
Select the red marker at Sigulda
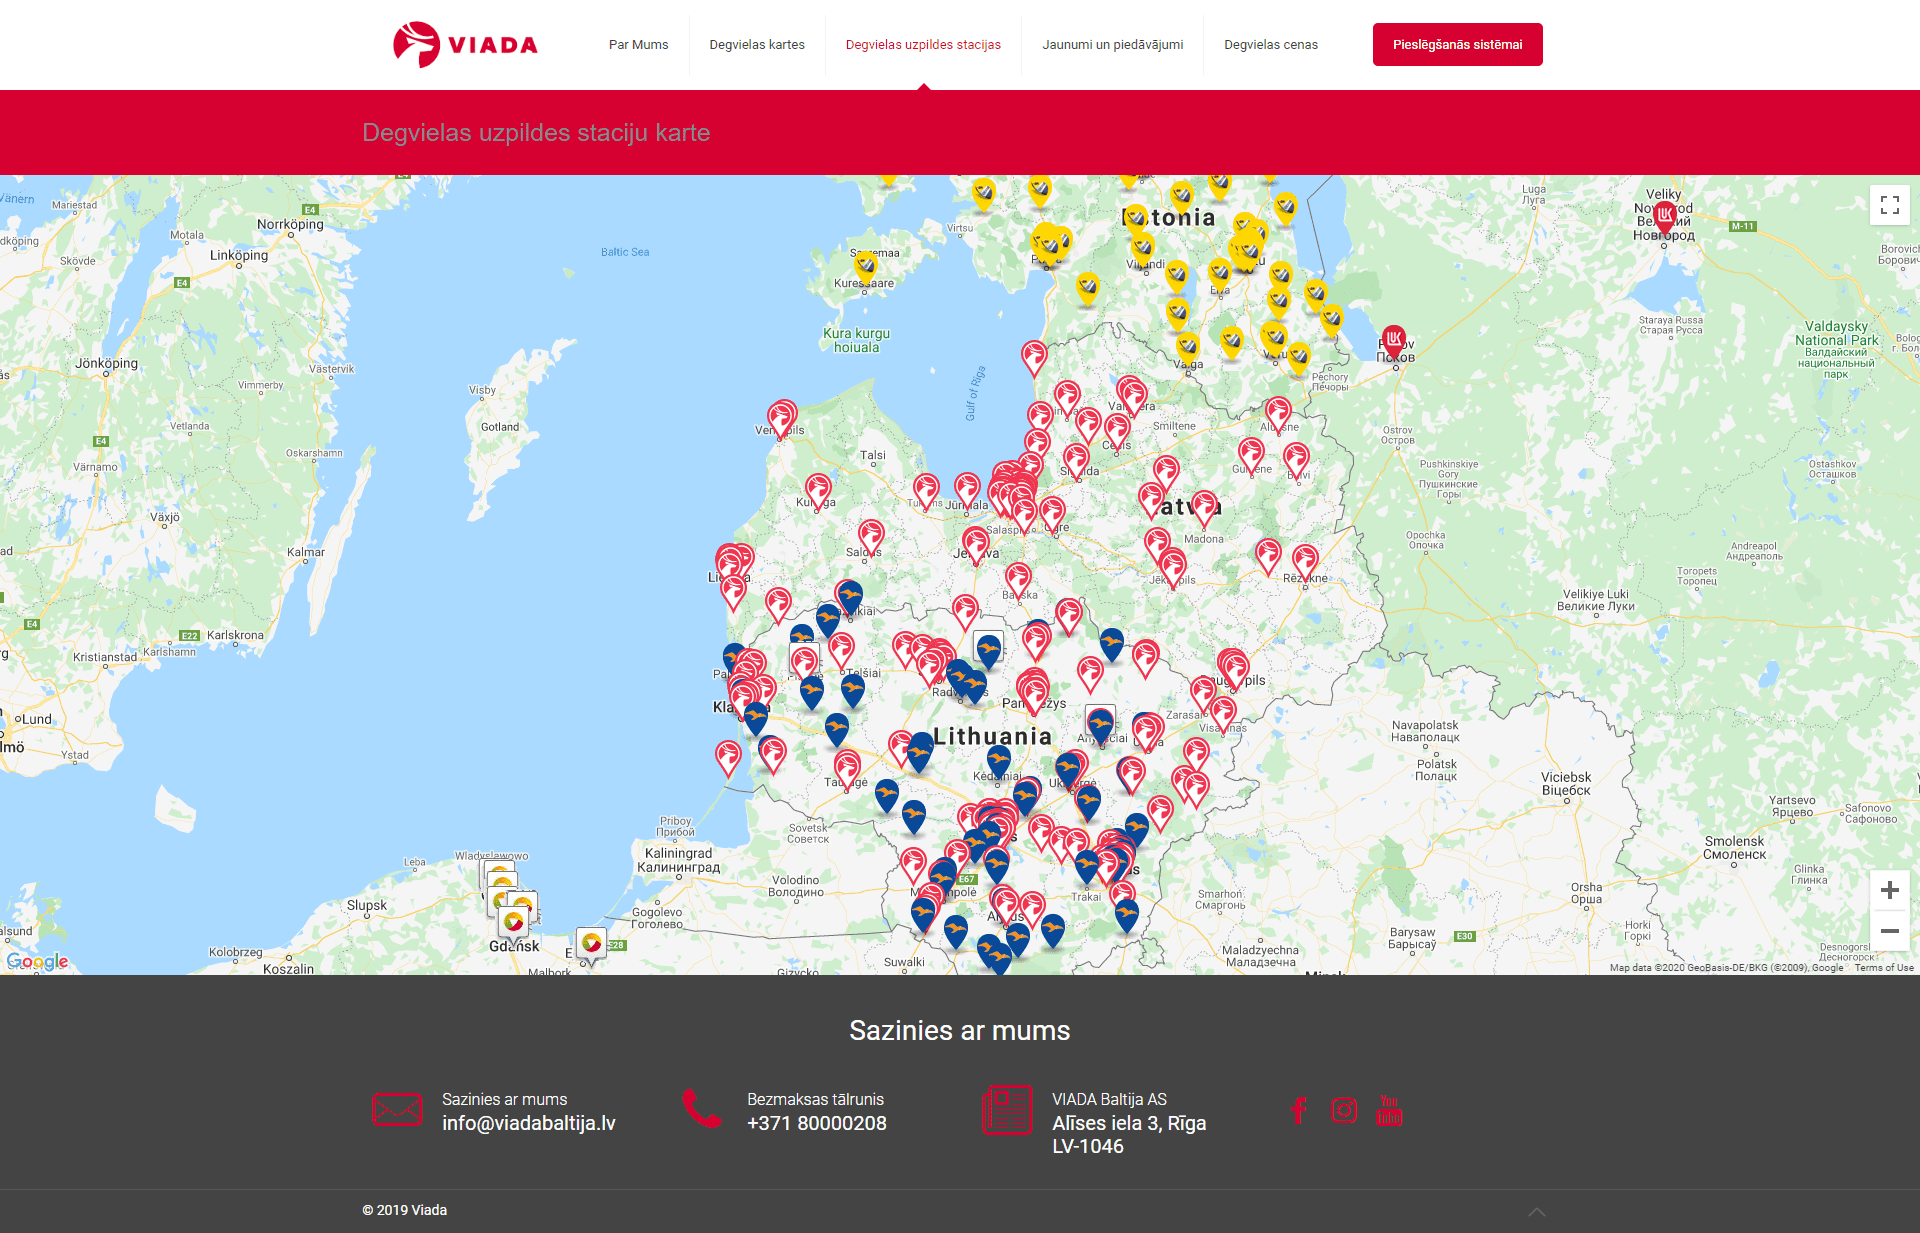[x=1076, y=462]
